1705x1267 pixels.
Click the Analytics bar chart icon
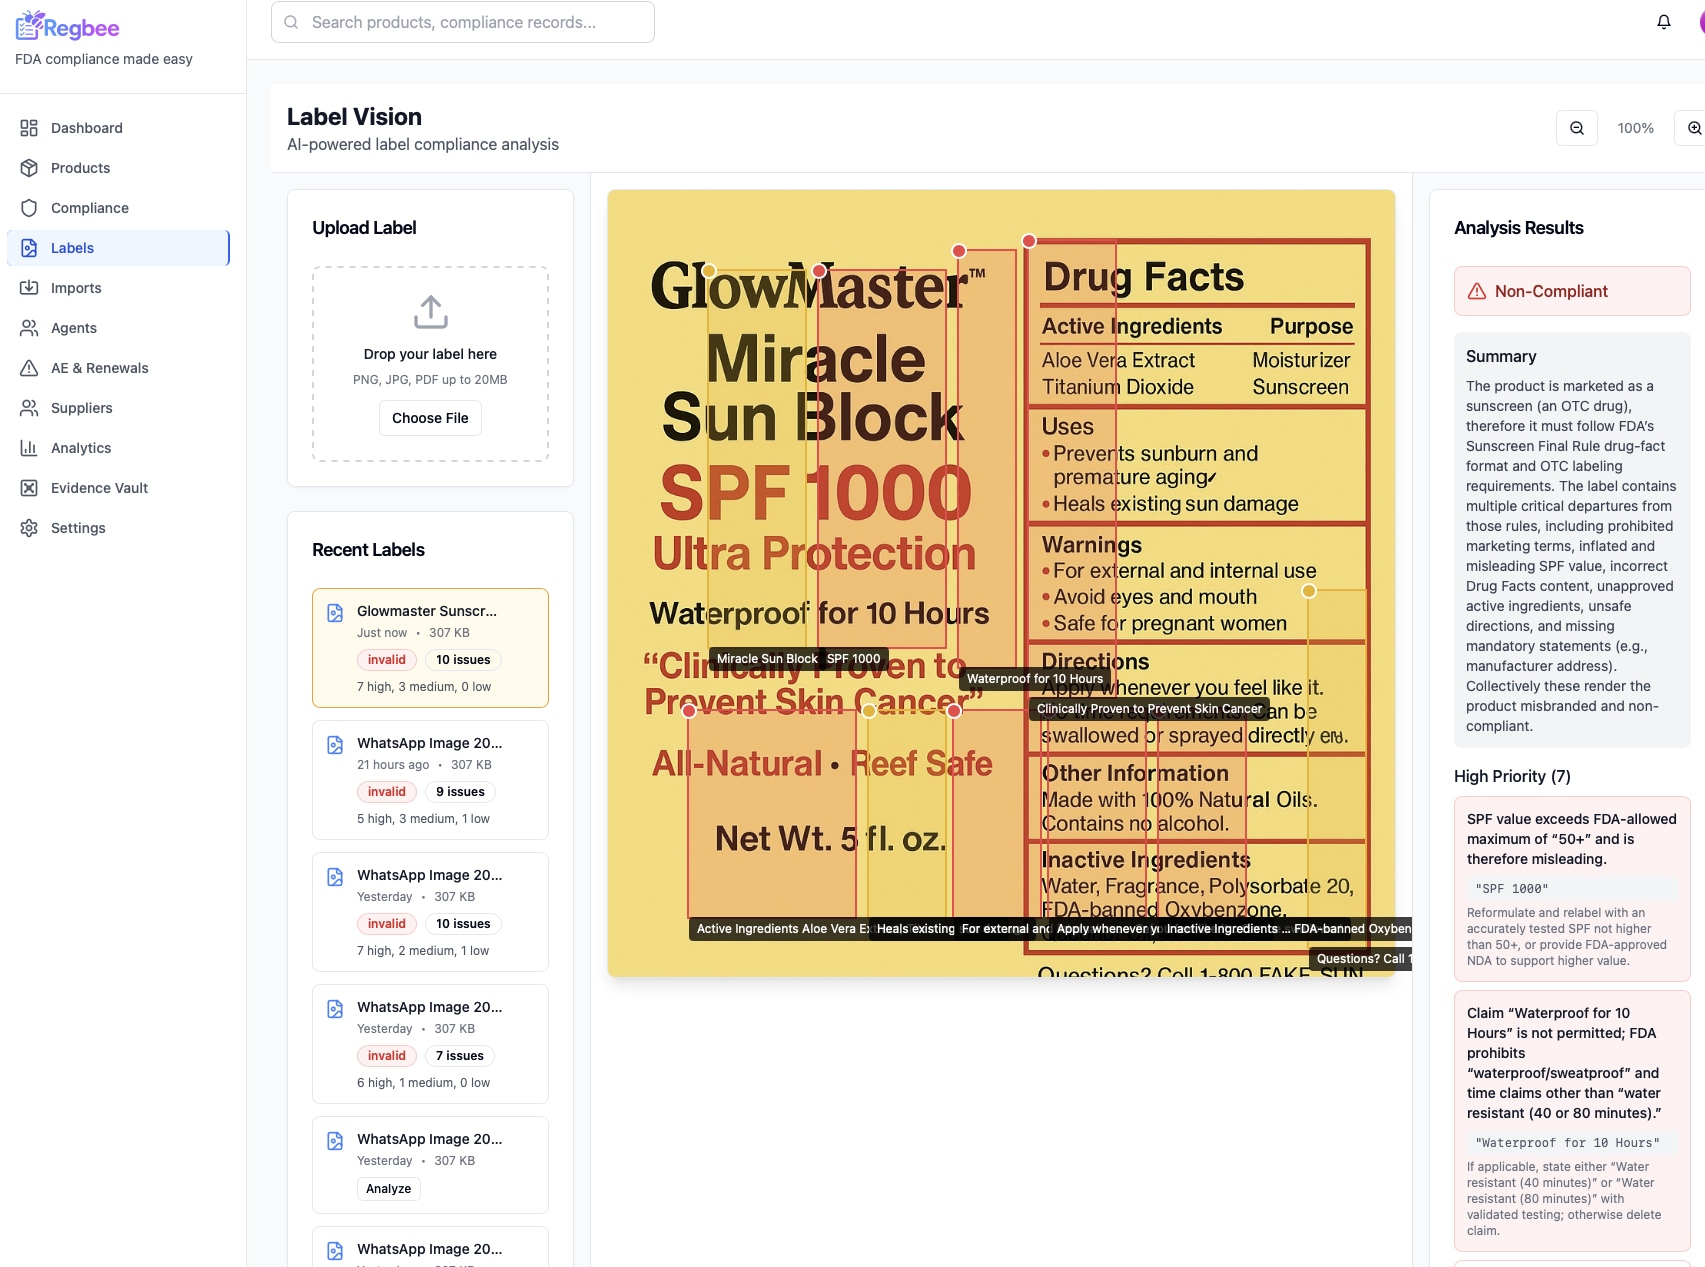[x=29, y=448]
